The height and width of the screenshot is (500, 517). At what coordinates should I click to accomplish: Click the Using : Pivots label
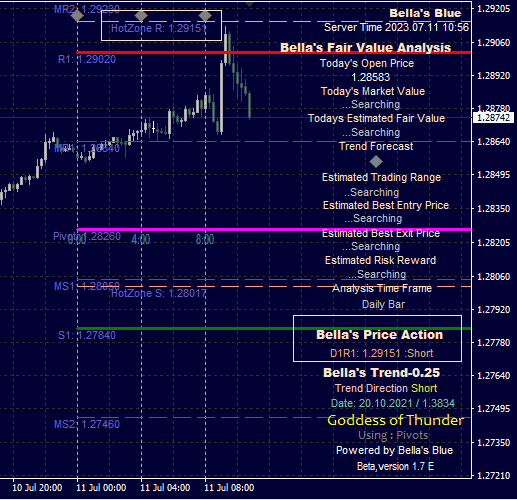(x=393, y=435)
